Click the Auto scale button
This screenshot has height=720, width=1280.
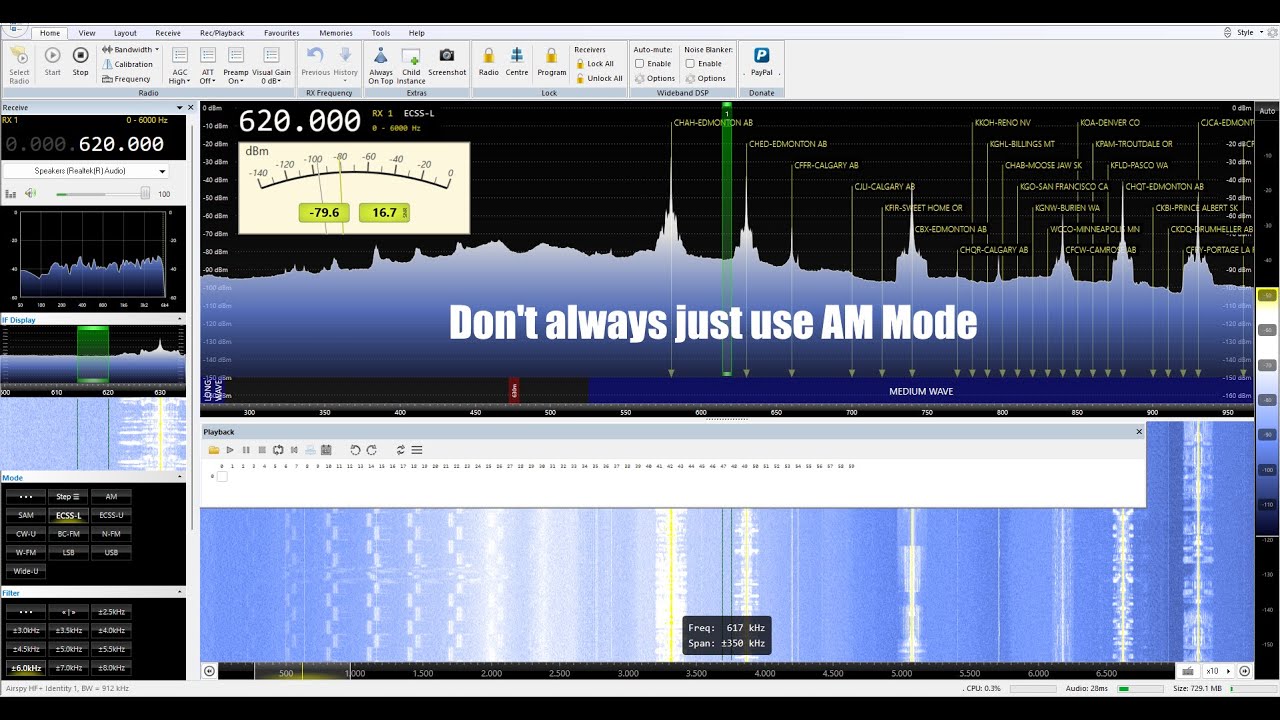click(1267, 111)
